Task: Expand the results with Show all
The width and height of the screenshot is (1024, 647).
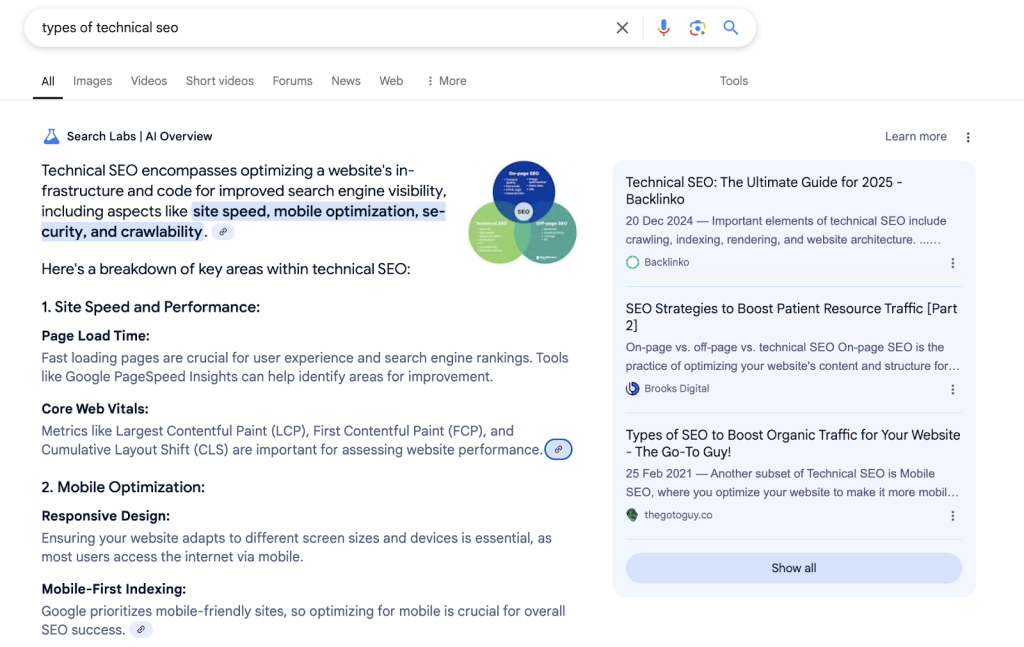Action: (x=793, y=567)
